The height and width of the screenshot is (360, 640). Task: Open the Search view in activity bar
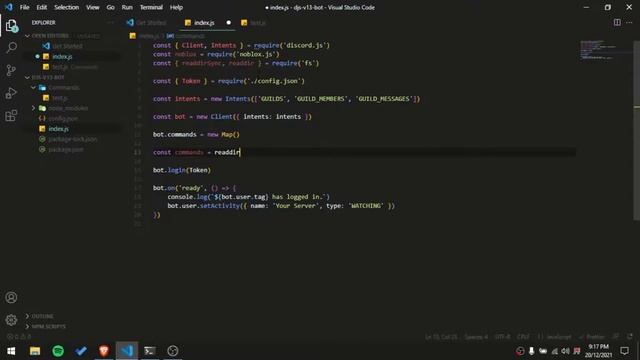11,48
